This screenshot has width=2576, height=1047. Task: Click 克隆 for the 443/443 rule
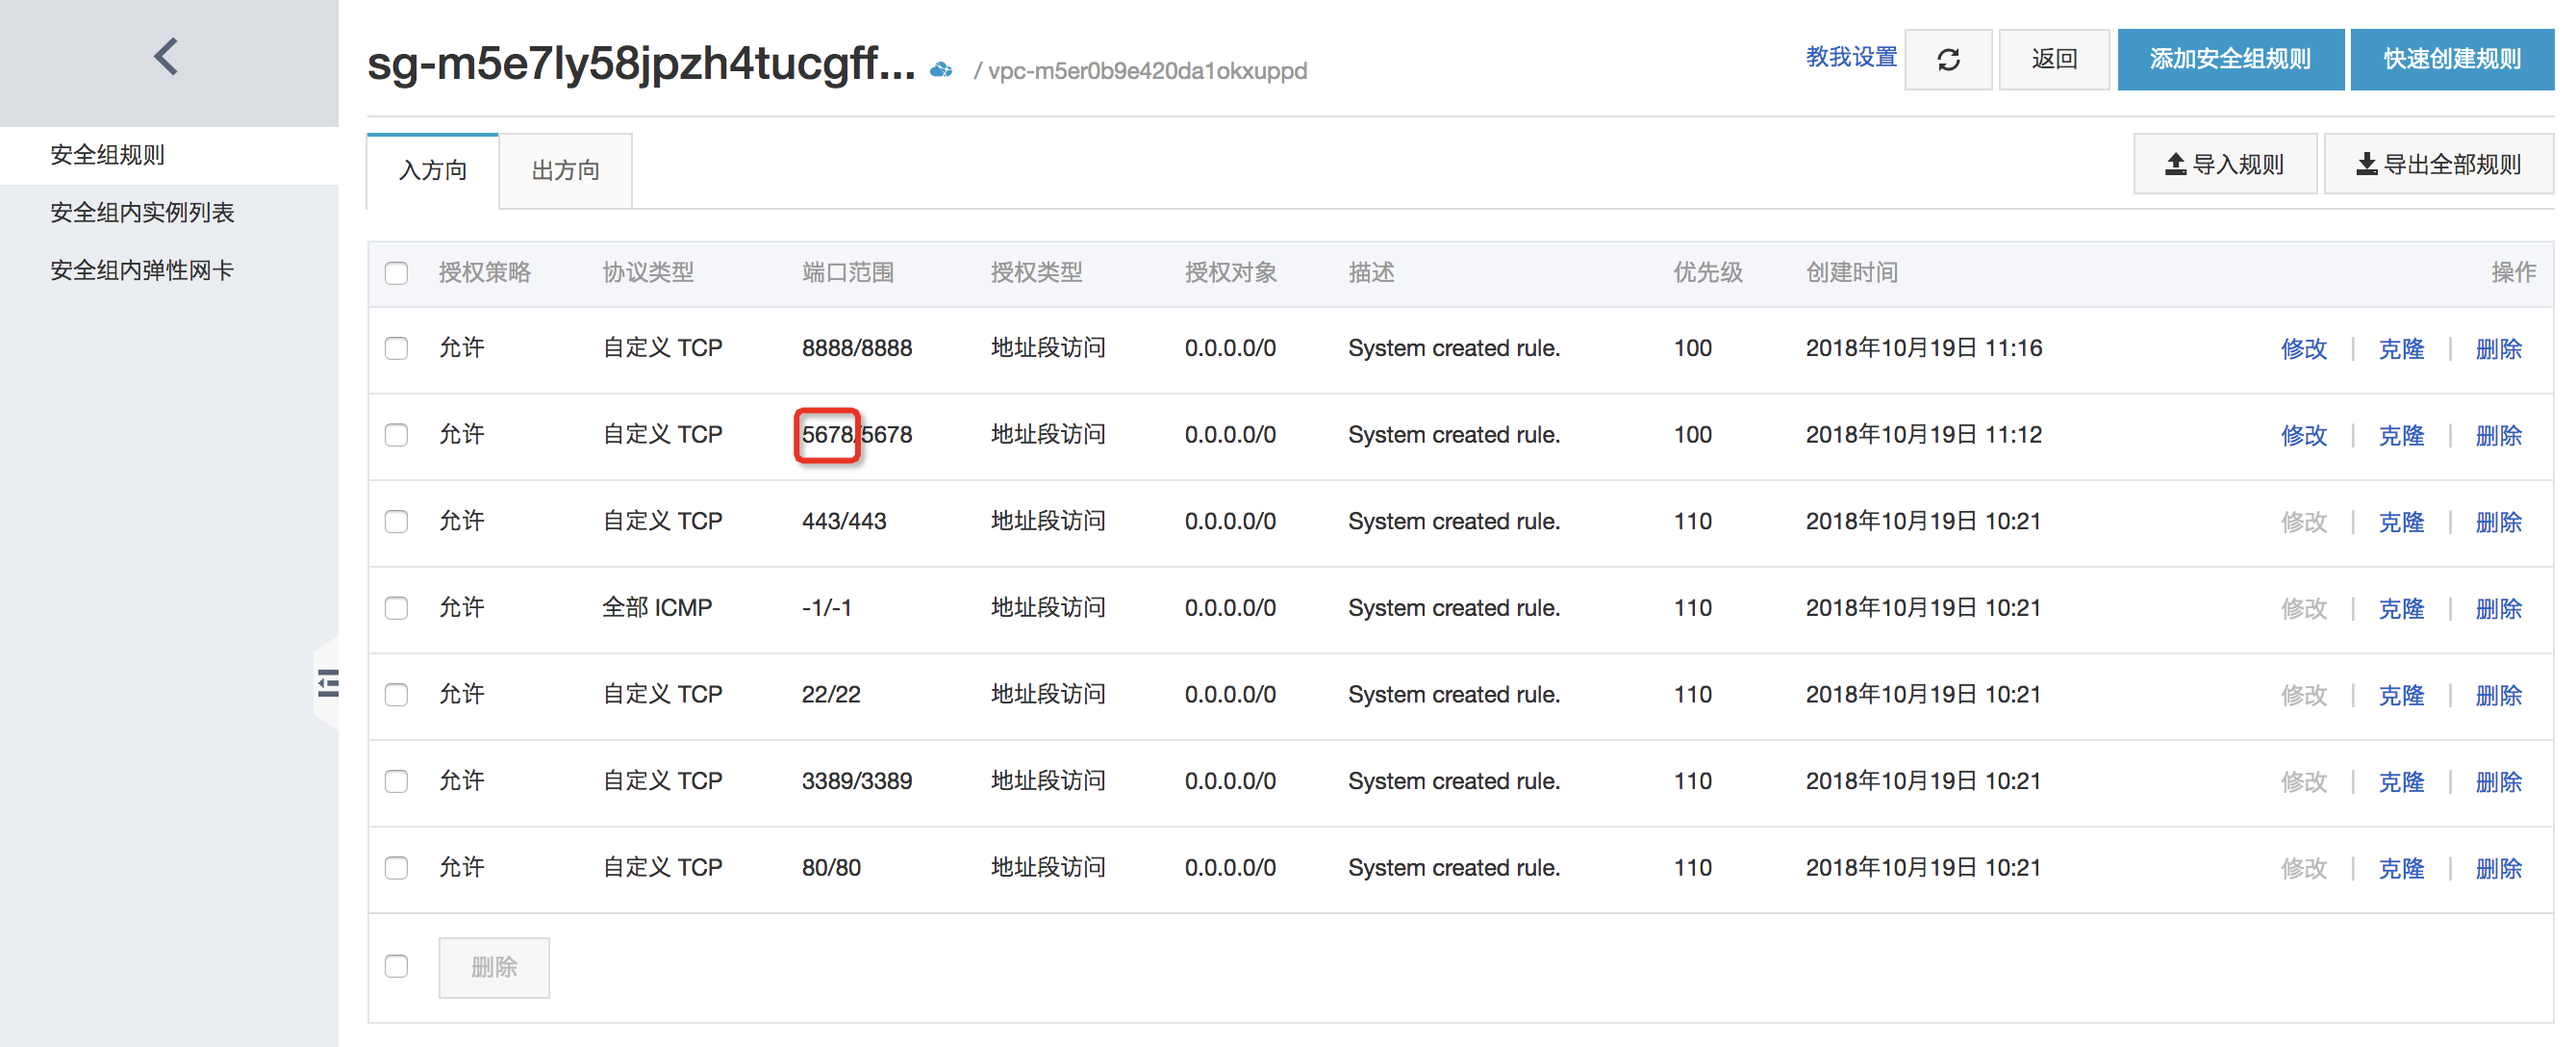(2401, 521)
